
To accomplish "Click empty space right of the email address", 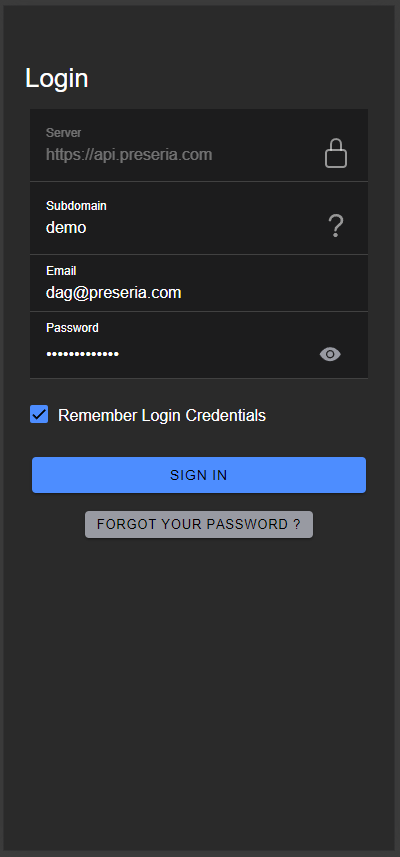I will click(273, 293).
